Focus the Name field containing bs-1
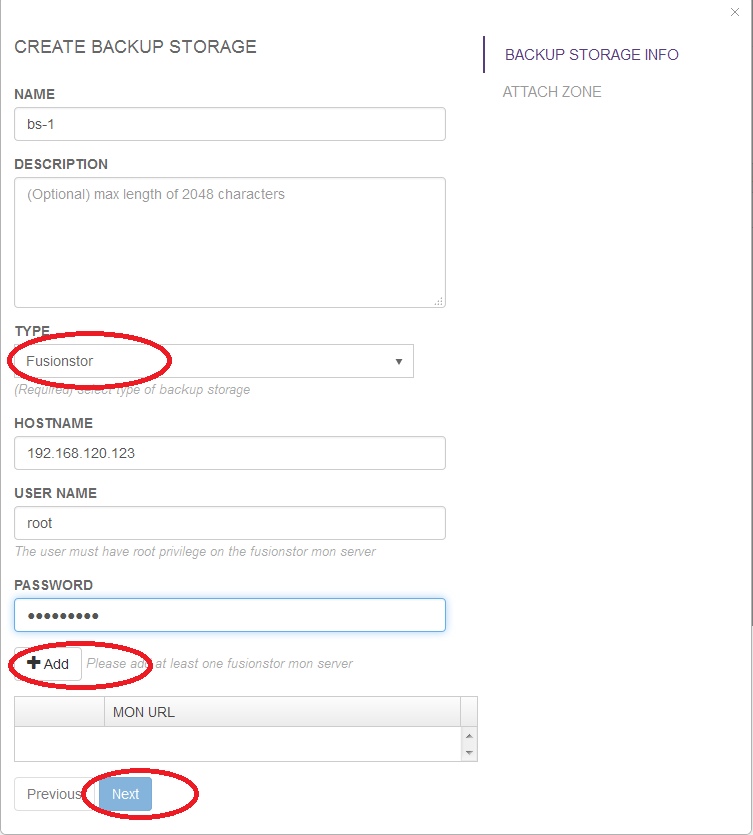 (230, 124)
